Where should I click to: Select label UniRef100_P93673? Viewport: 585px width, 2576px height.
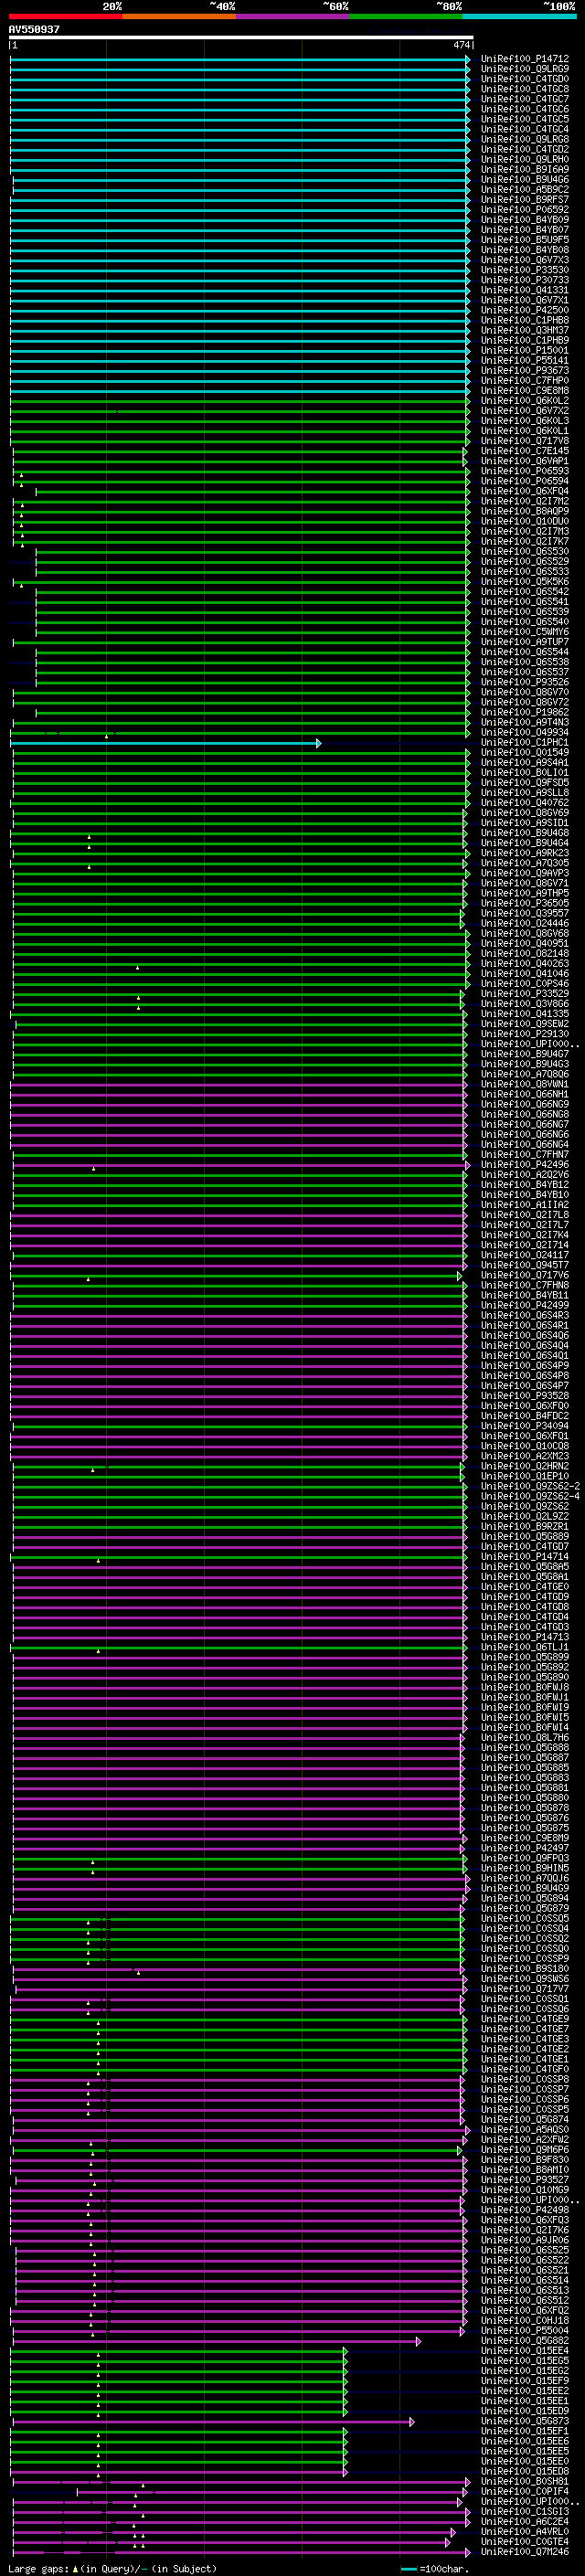coord(525,371)
